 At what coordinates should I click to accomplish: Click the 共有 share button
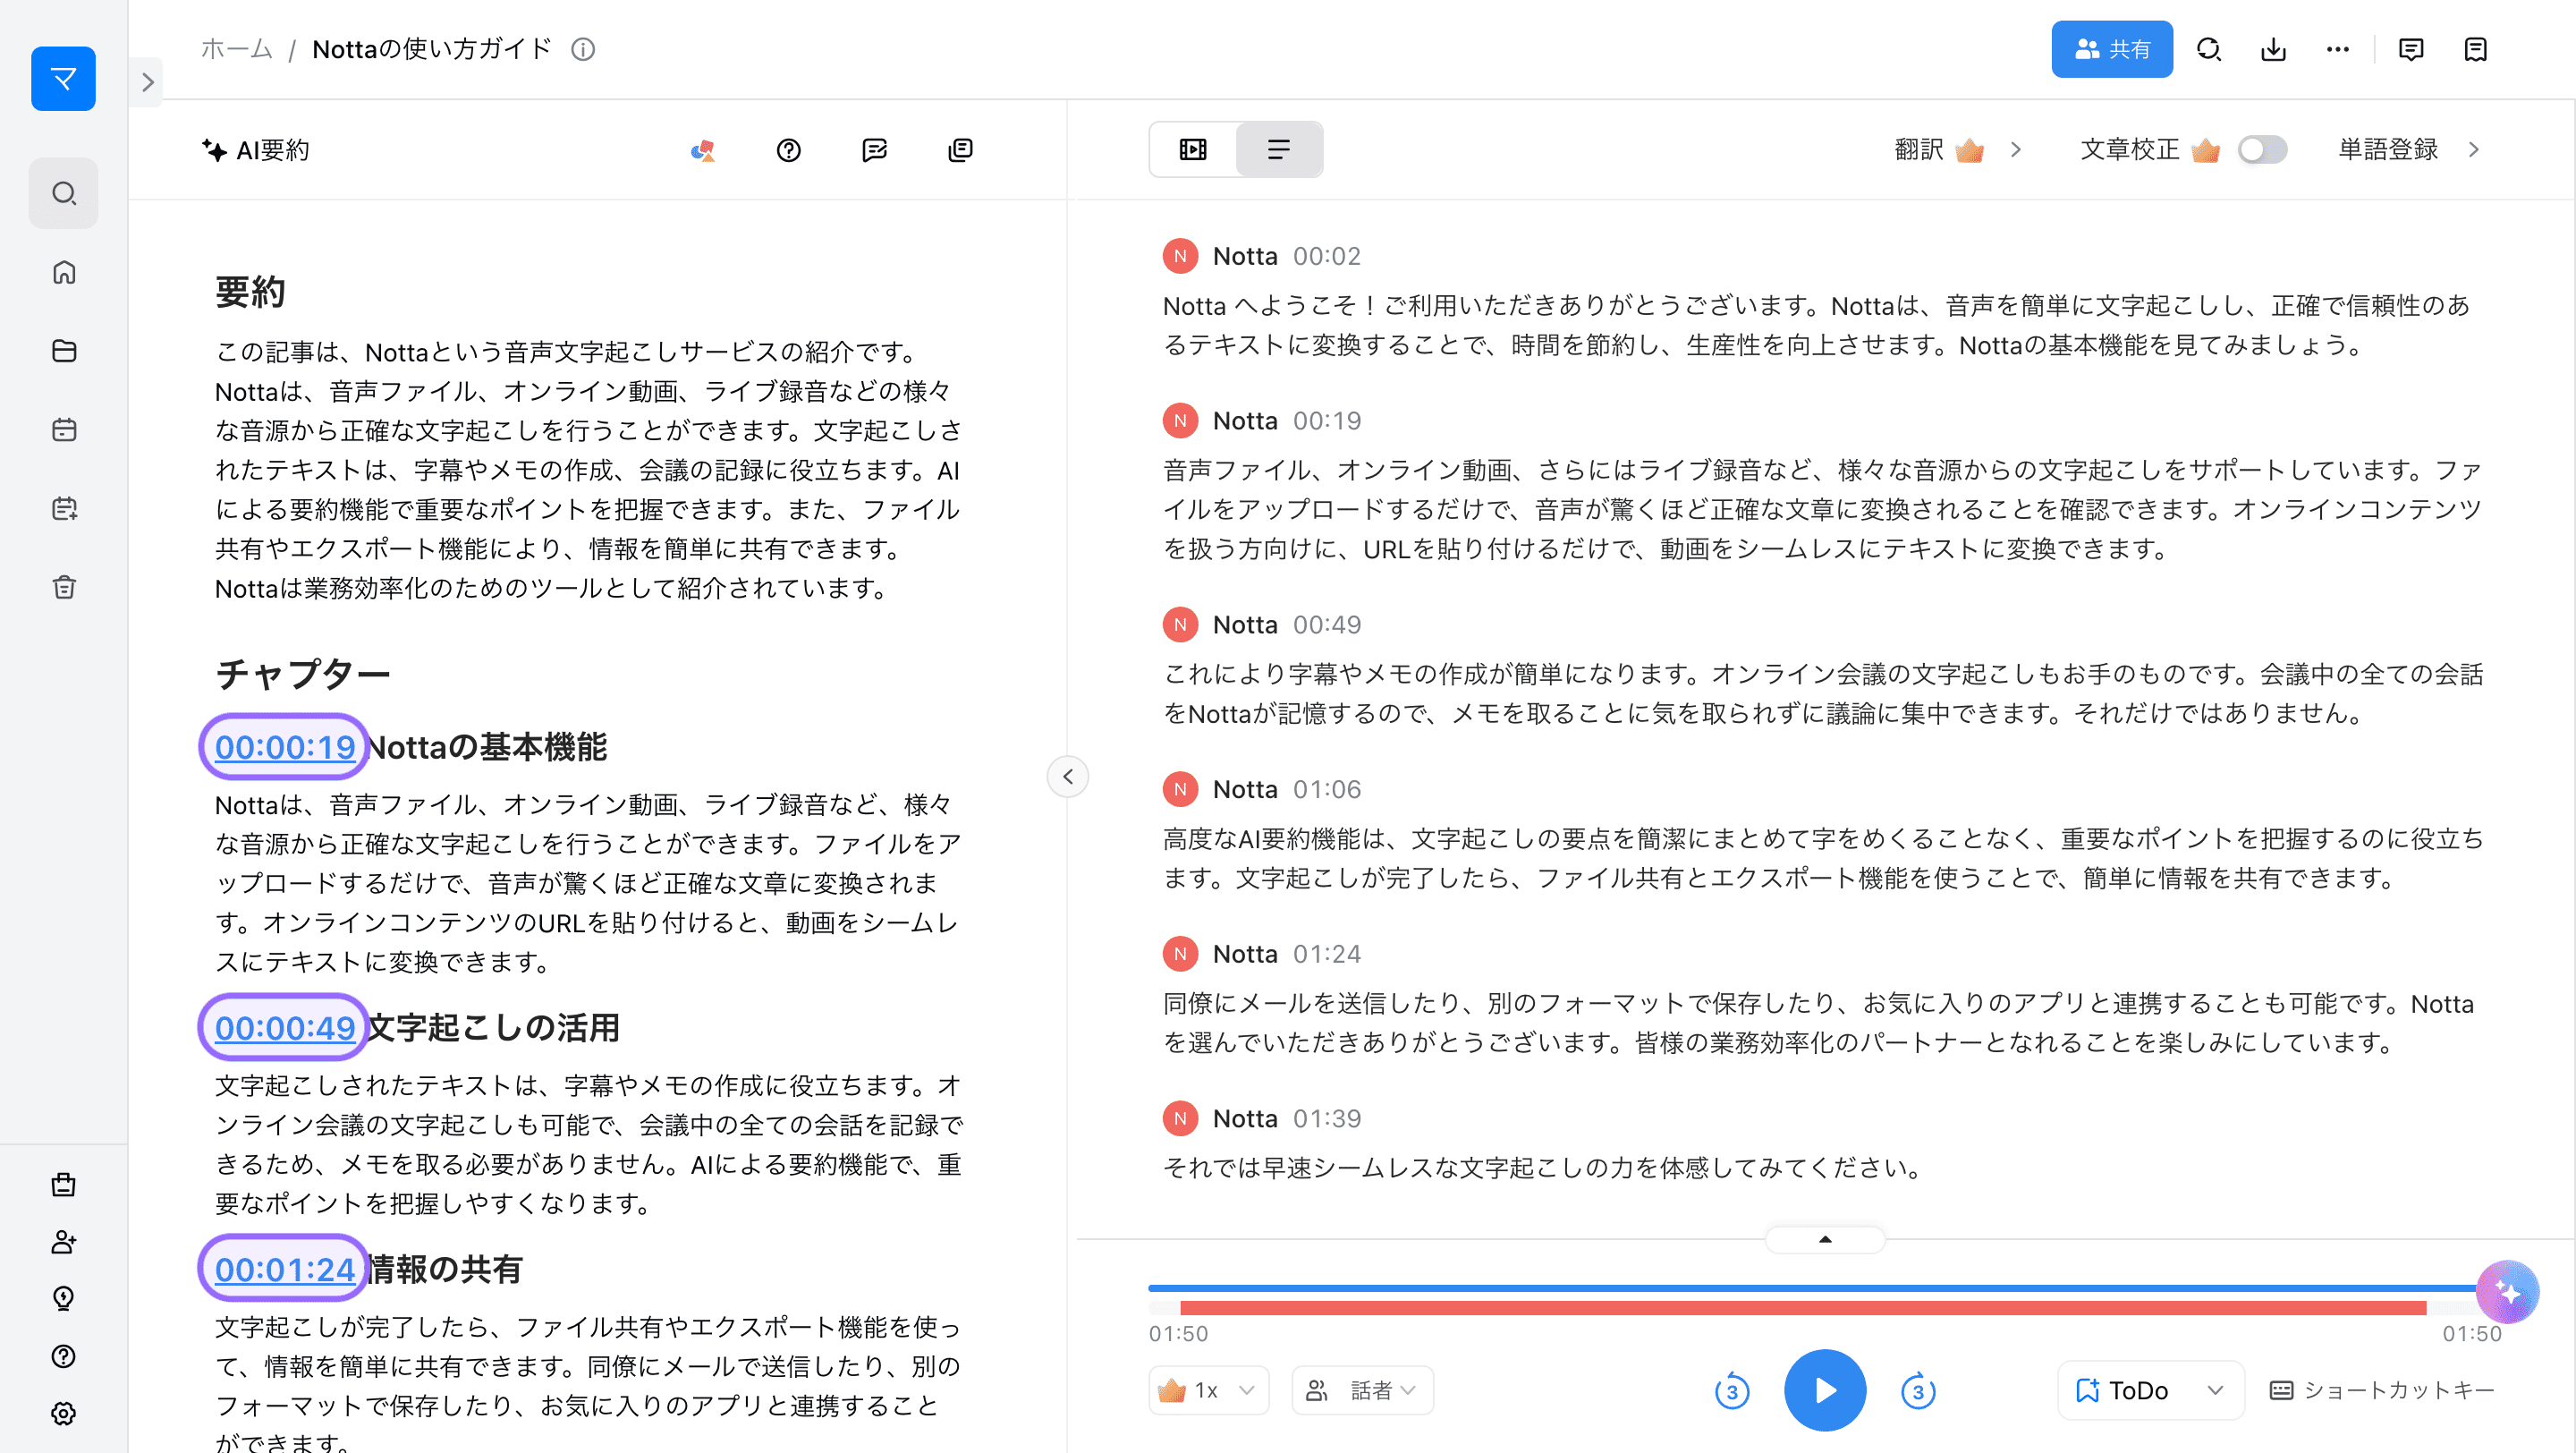2112,49
